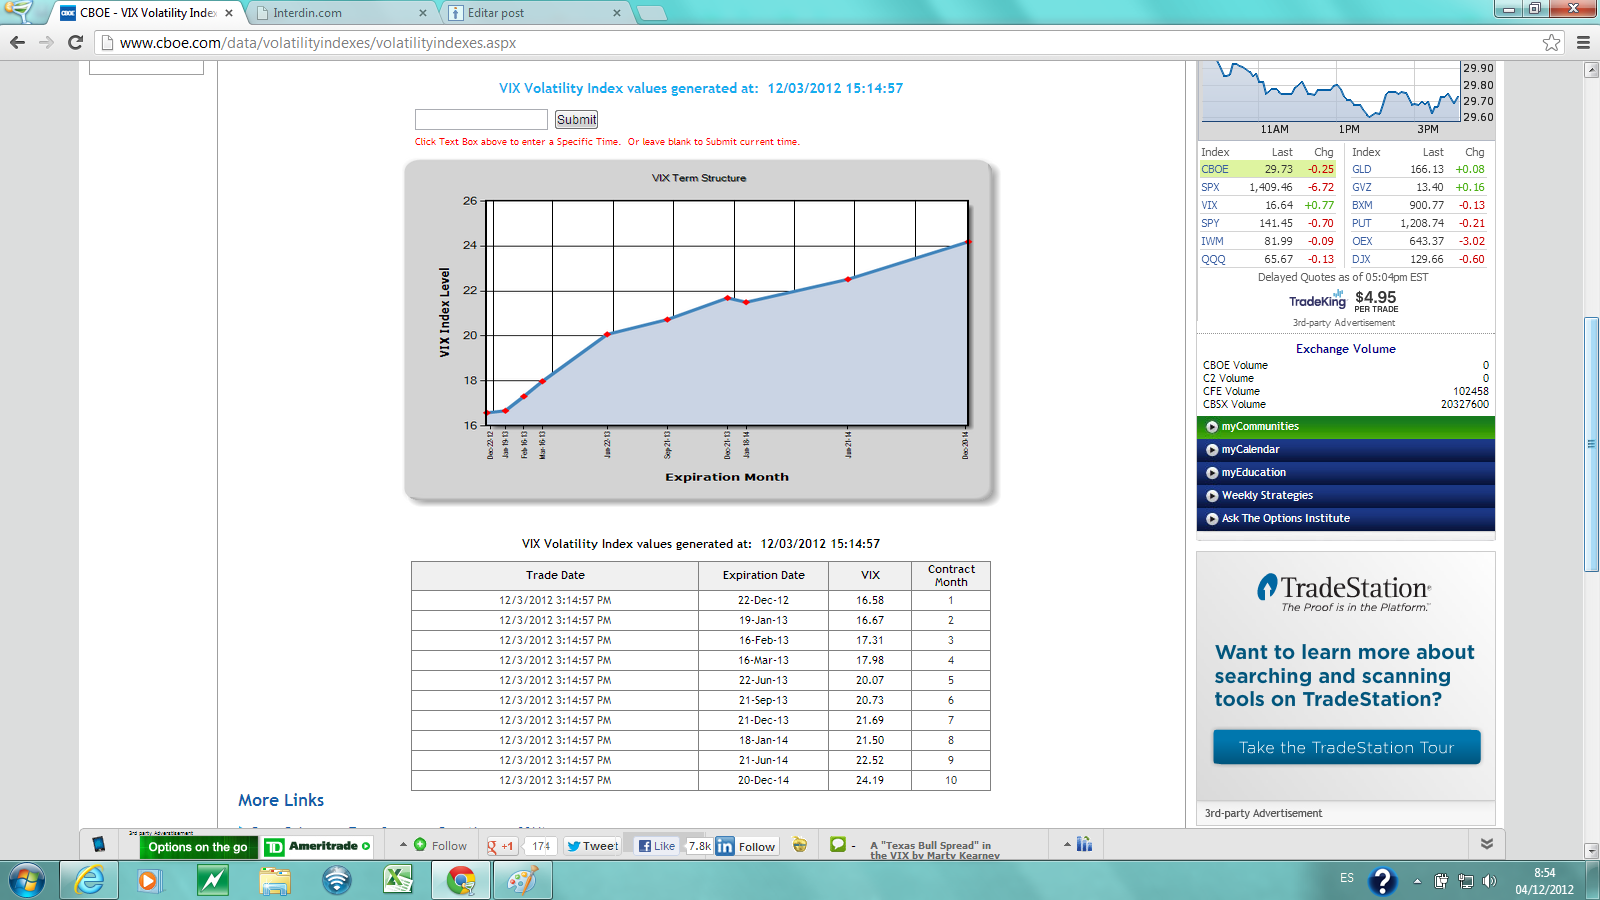
Task: Reload the page with the refresh icon
Action: (75, 42)
